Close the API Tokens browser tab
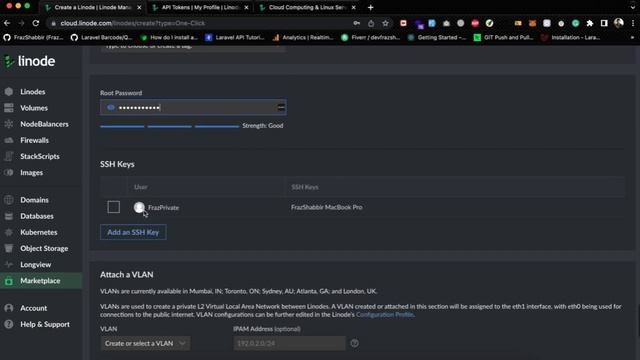640x360 pixels. point(246,7)
